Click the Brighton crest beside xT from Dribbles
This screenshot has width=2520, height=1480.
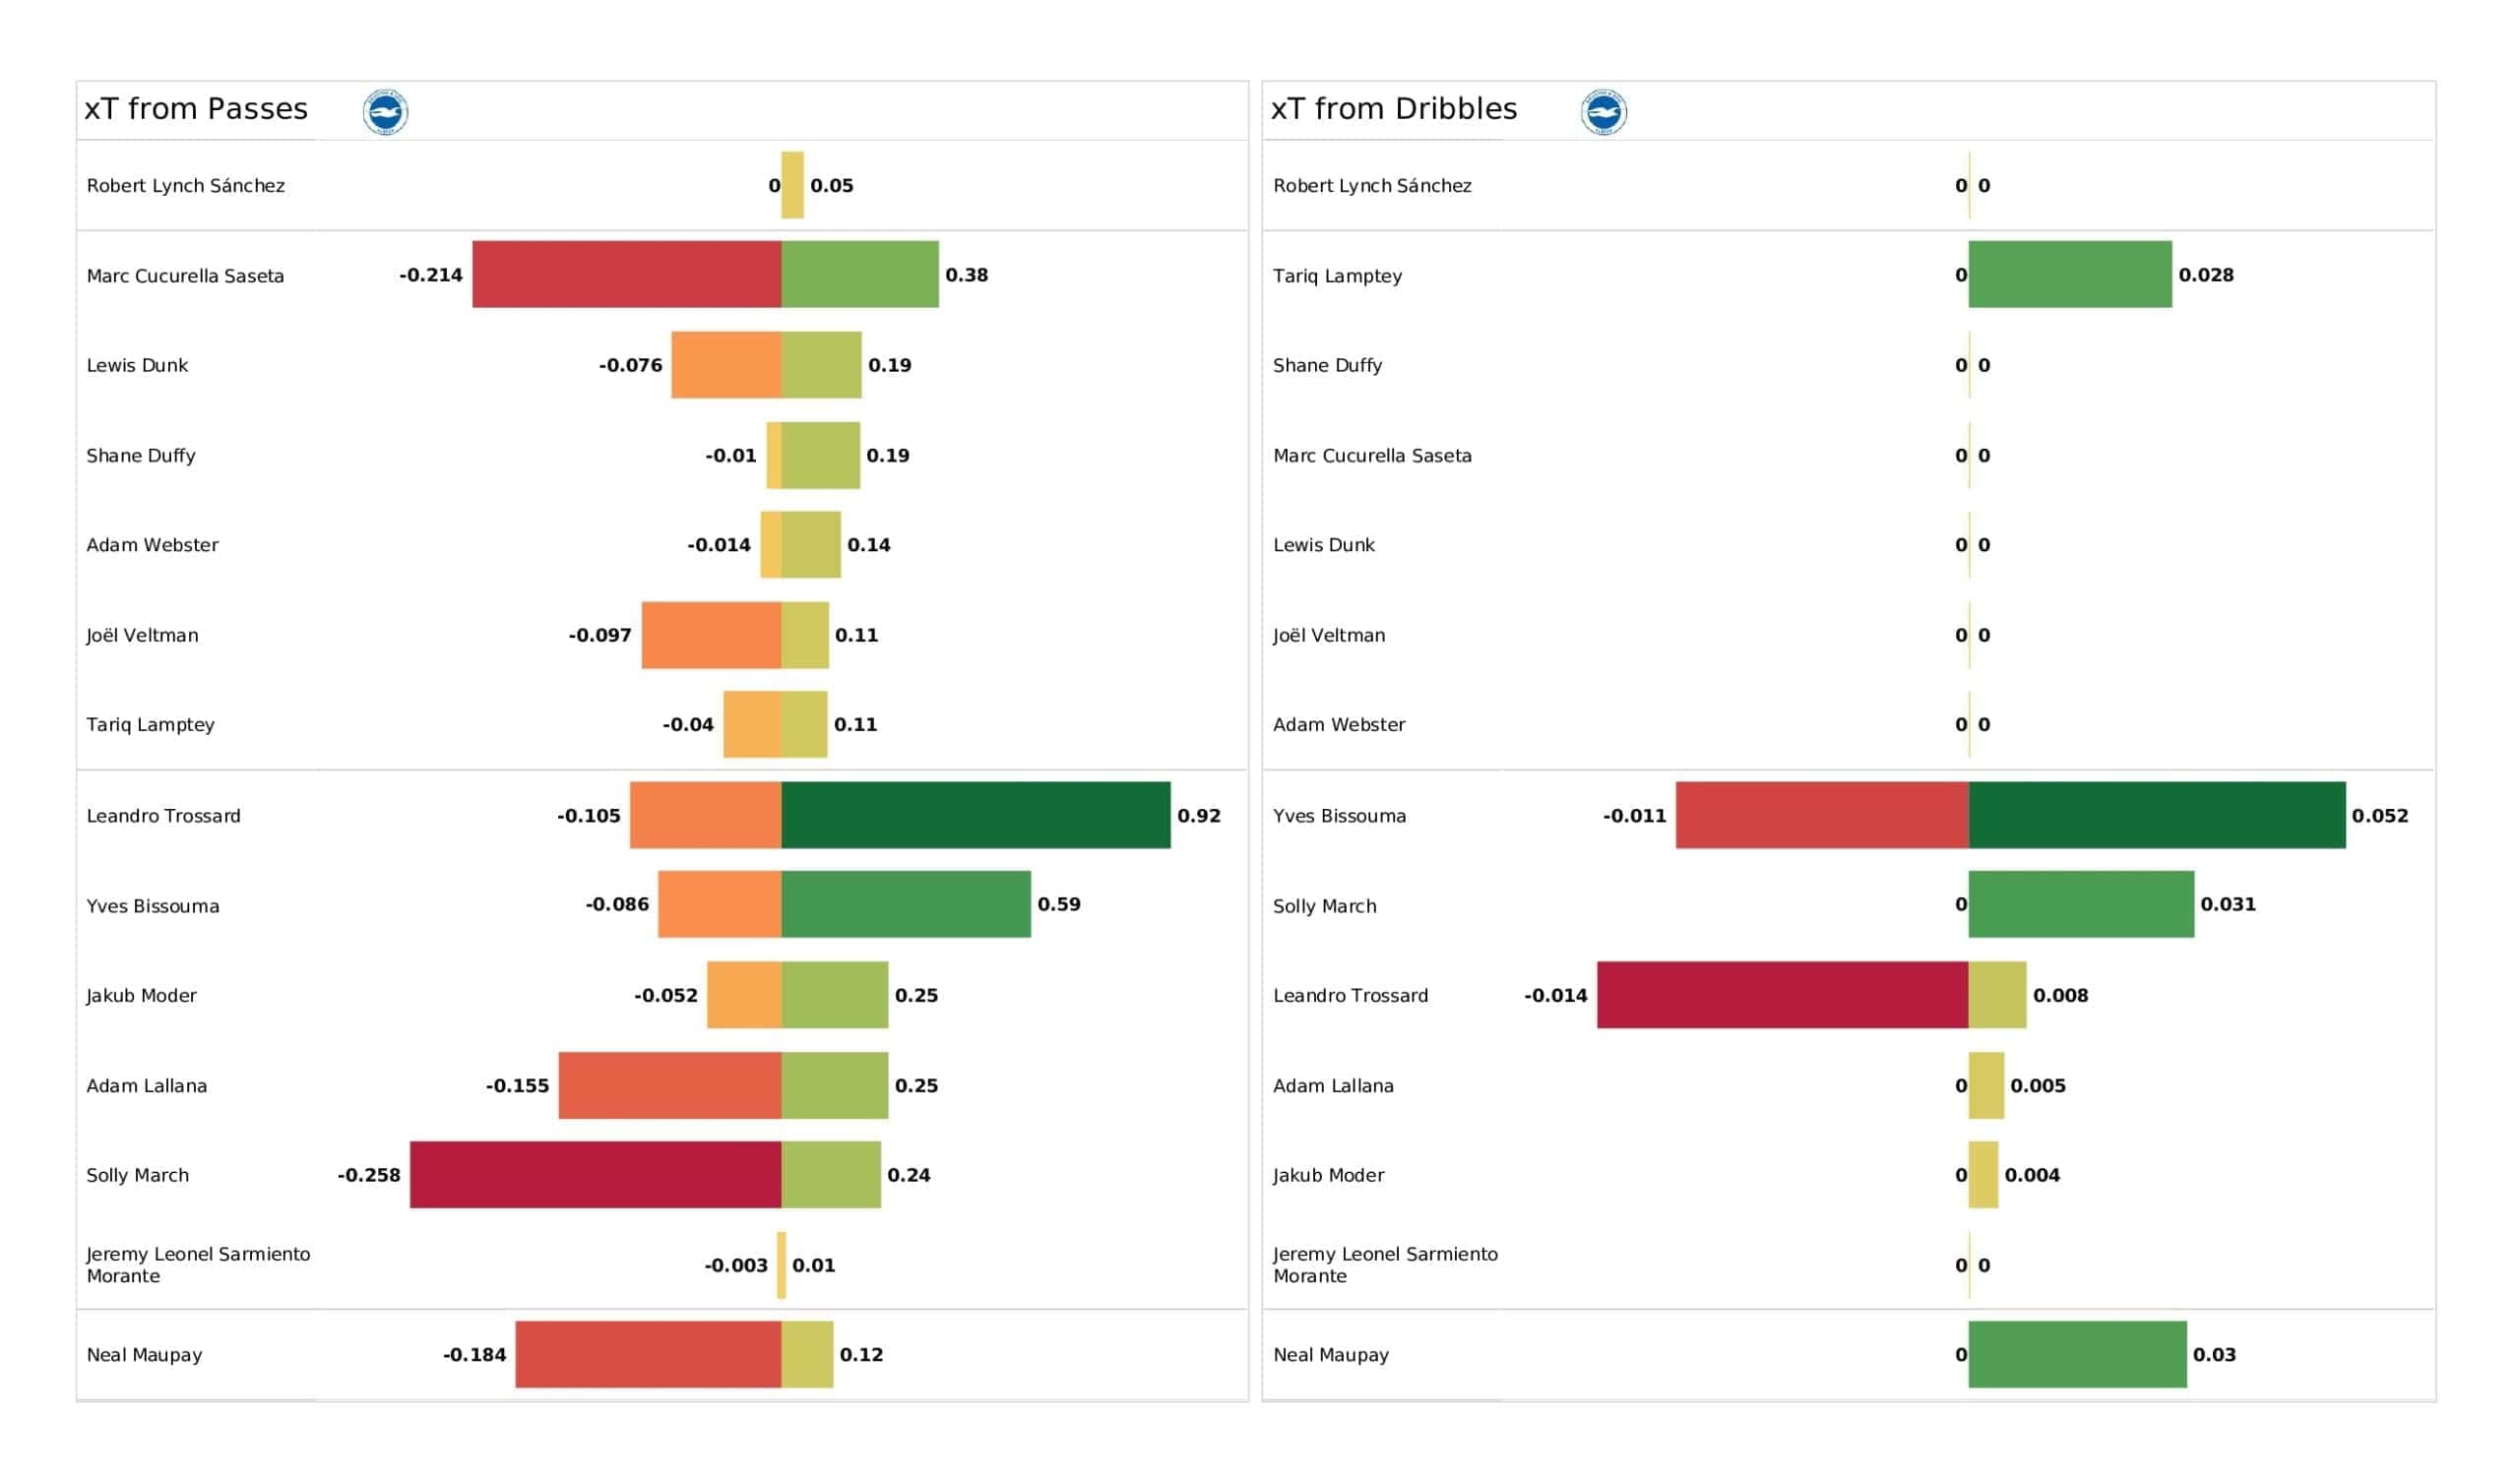click(x=1603, y=111)
